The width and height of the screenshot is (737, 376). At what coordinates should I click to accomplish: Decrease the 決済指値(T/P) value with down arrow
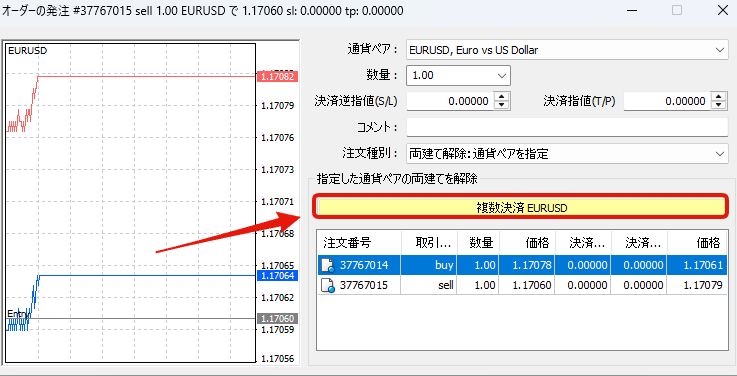coord(719,105)
